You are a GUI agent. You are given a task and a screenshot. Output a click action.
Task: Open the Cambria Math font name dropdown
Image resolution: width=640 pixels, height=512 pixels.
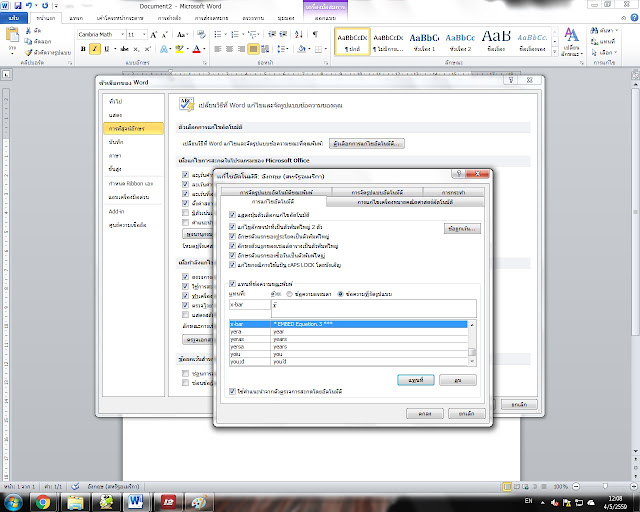pyautogui.click(x=122, y=35)
